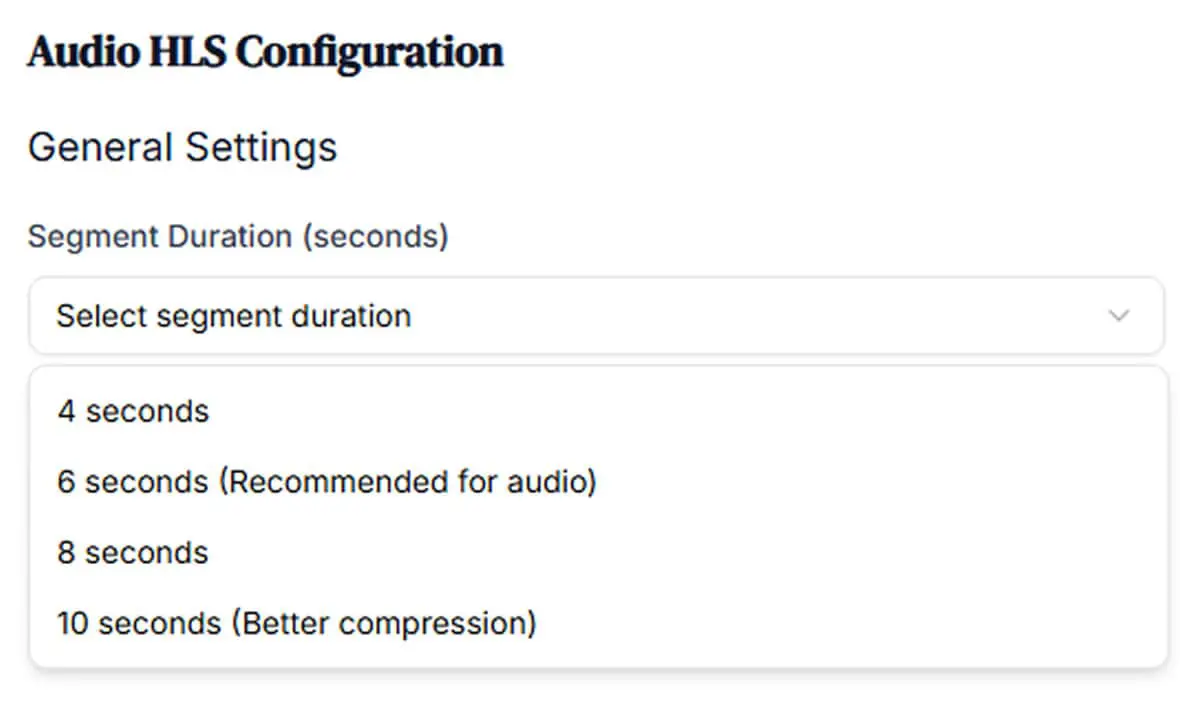
Task: Click the 'Recommended for audio' note in the list
Action: pyautogui.click(x=407, y=482)
